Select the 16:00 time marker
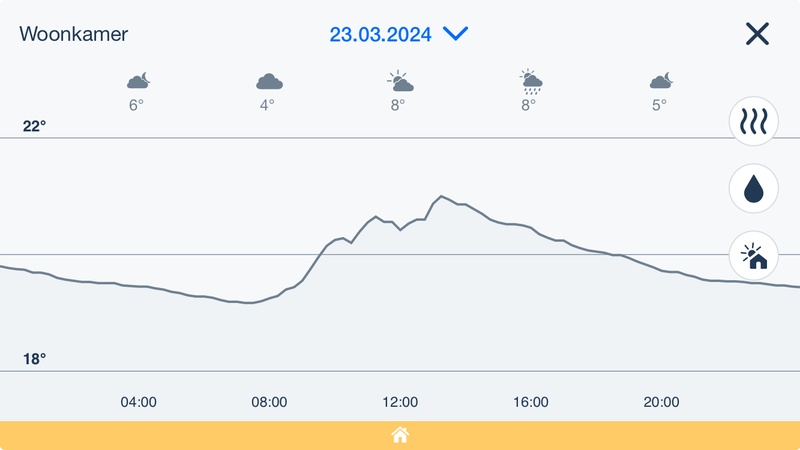This screenshot has width=800, height=450. coord(531,402)
